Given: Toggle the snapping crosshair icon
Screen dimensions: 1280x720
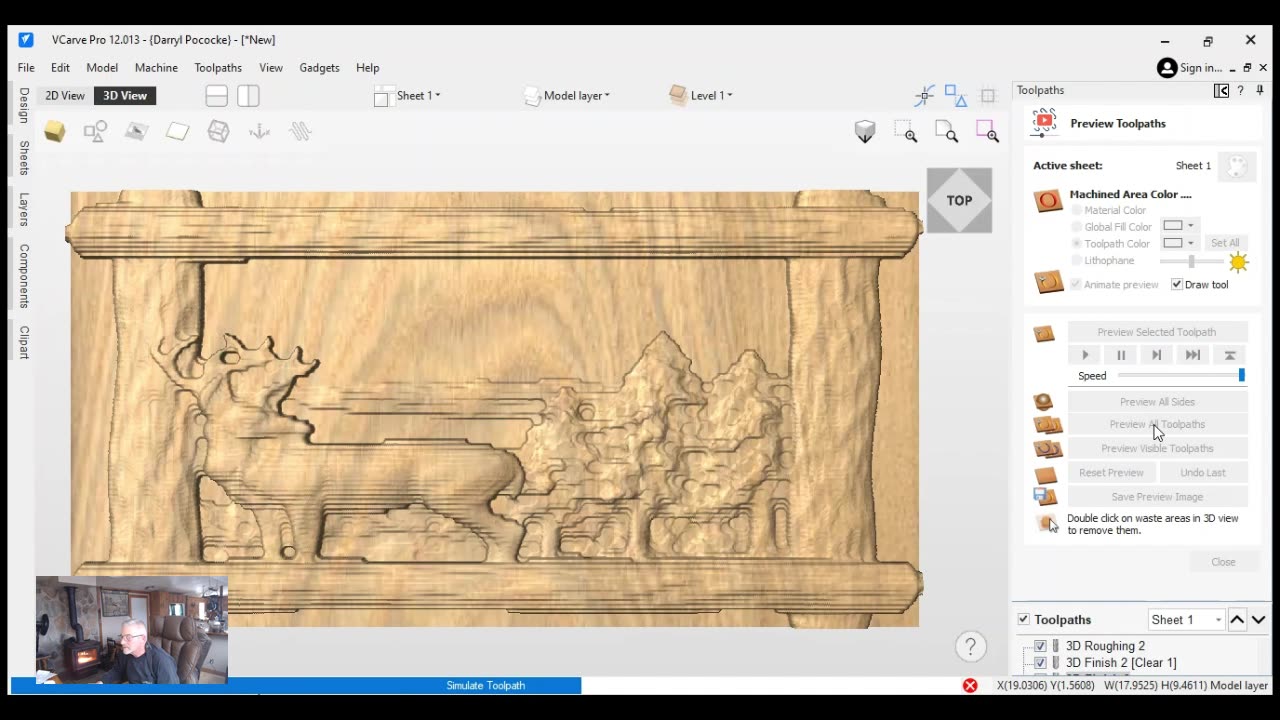Looking at the screenshot, I should [x=924, y=96].
